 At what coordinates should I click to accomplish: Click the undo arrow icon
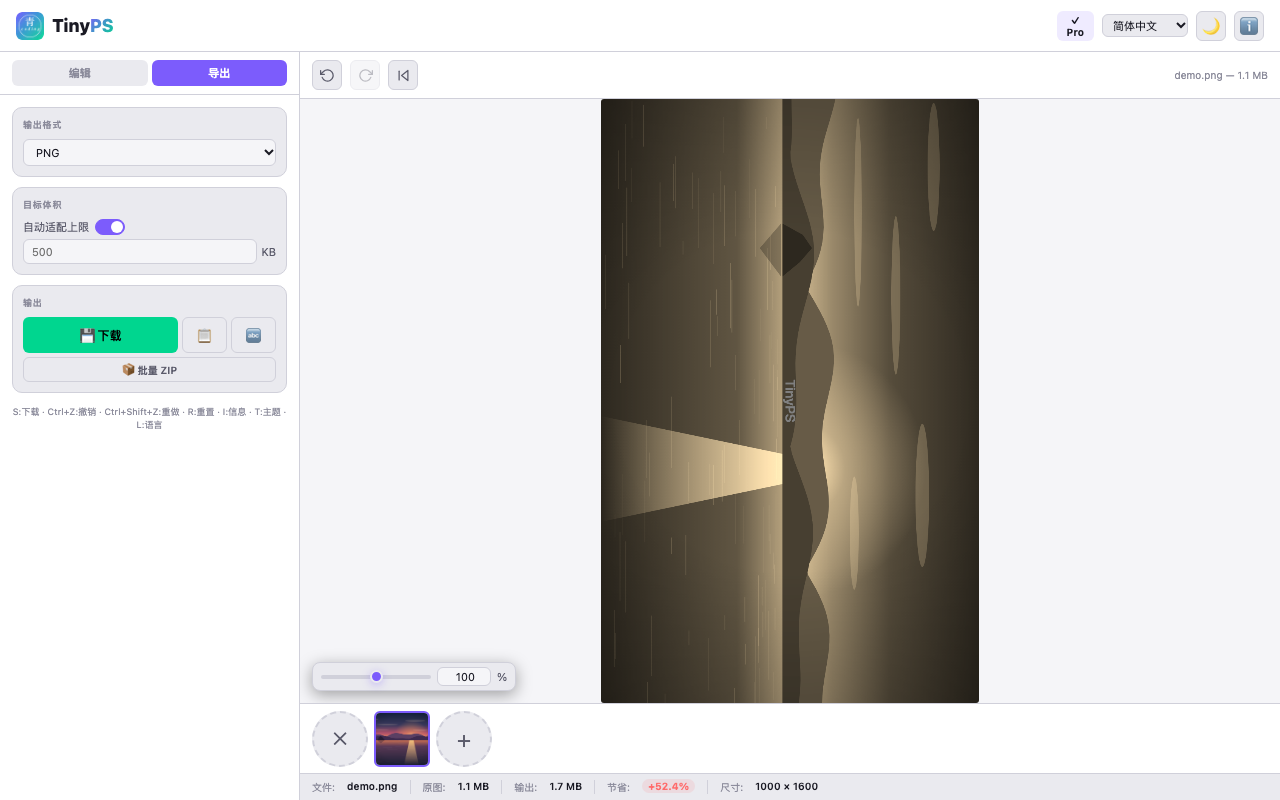pyautogui.click(x=327, y=75)
